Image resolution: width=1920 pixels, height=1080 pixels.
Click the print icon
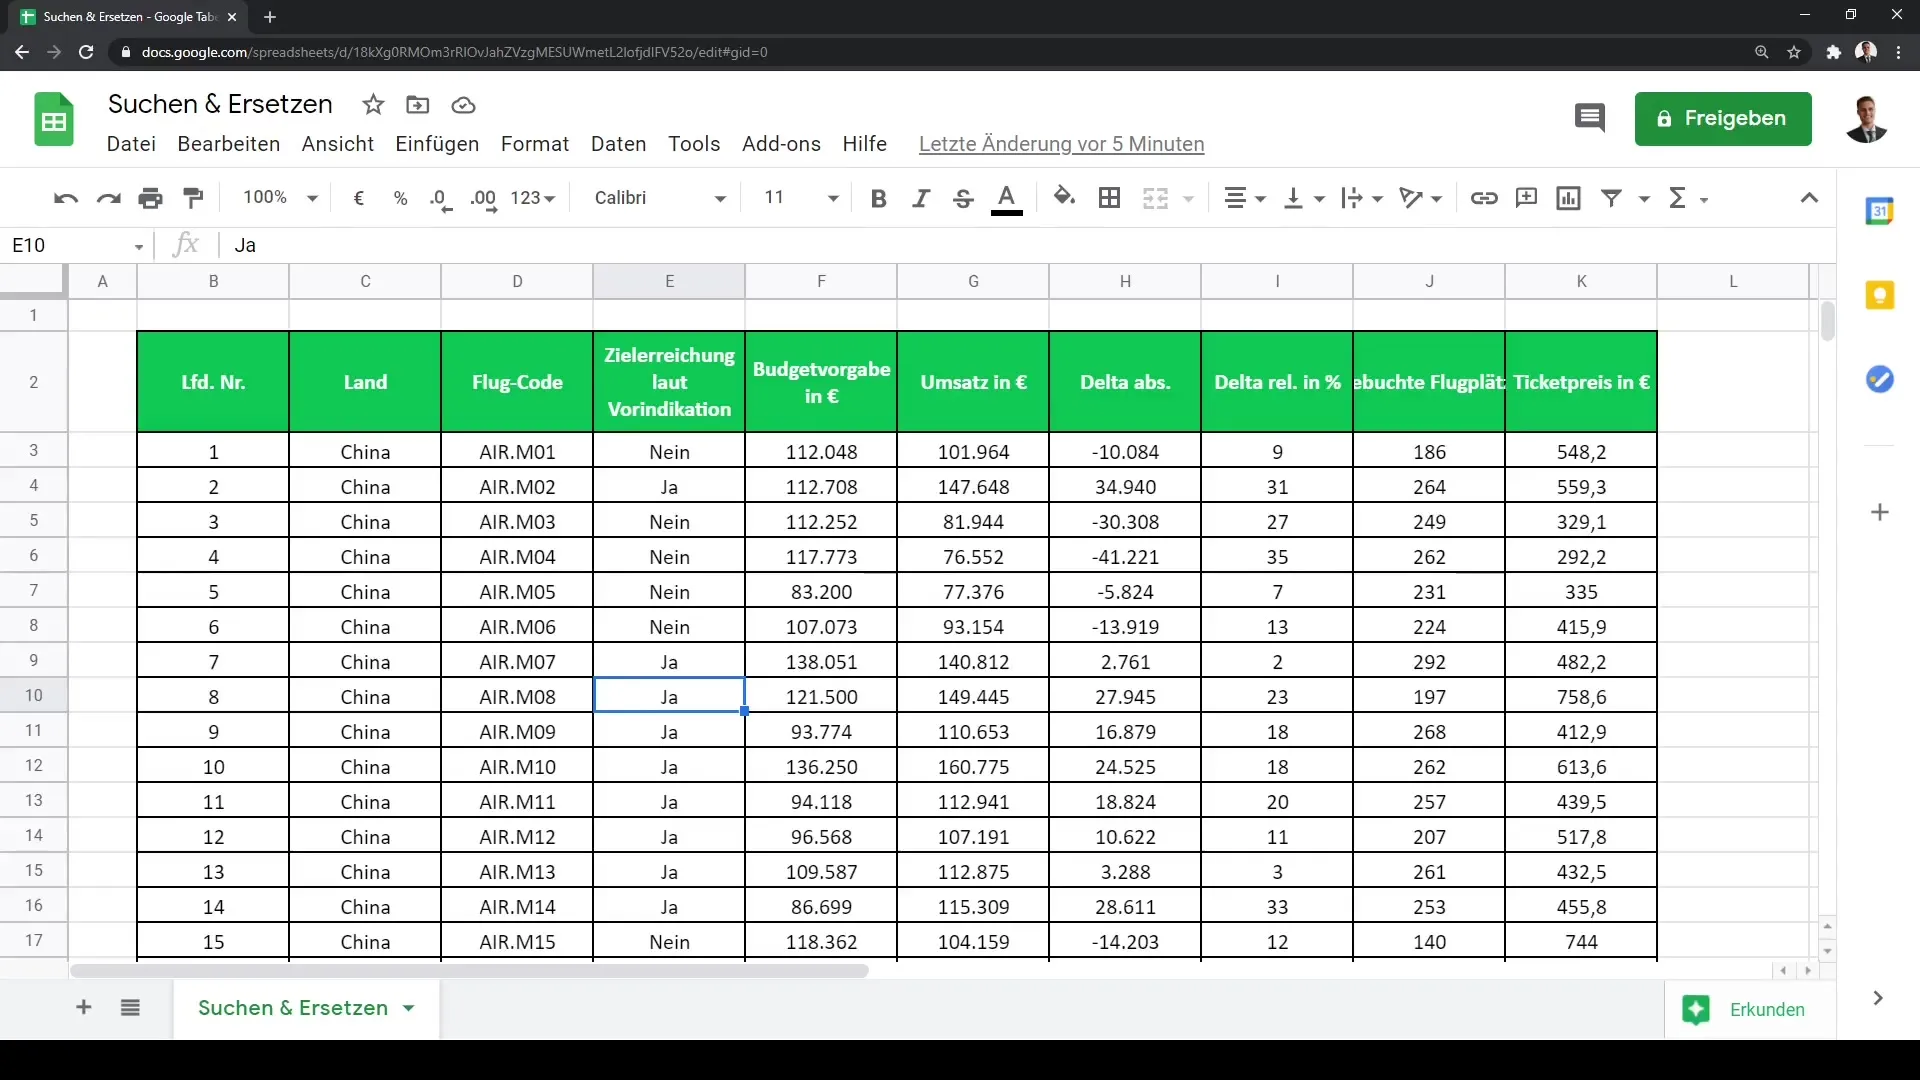click(x=151, y=198)
